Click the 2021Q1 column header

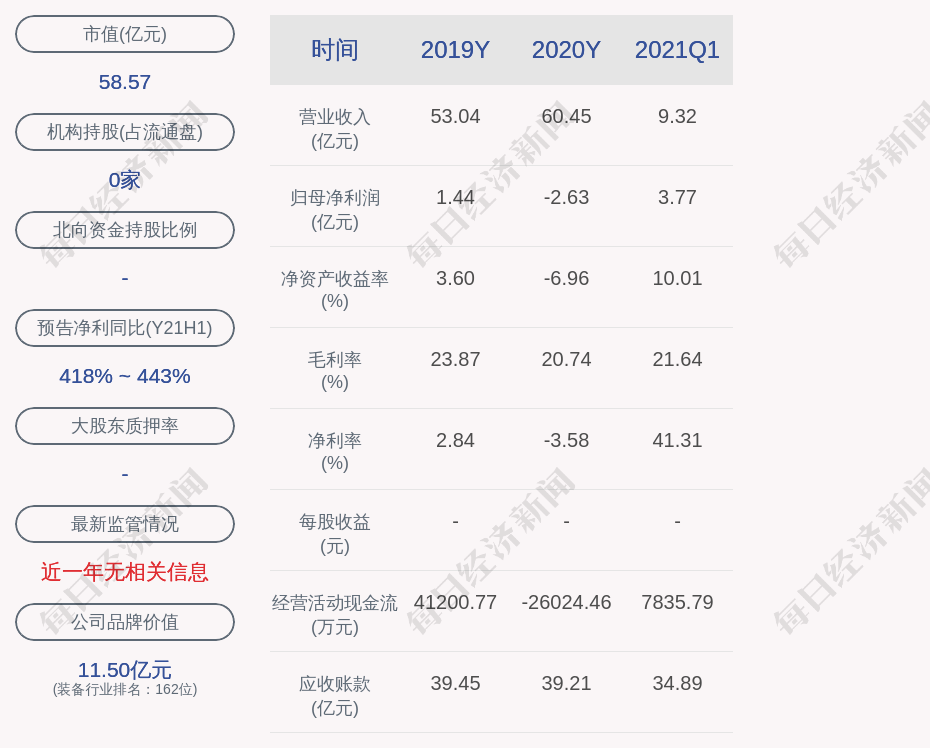click(677, 50)
